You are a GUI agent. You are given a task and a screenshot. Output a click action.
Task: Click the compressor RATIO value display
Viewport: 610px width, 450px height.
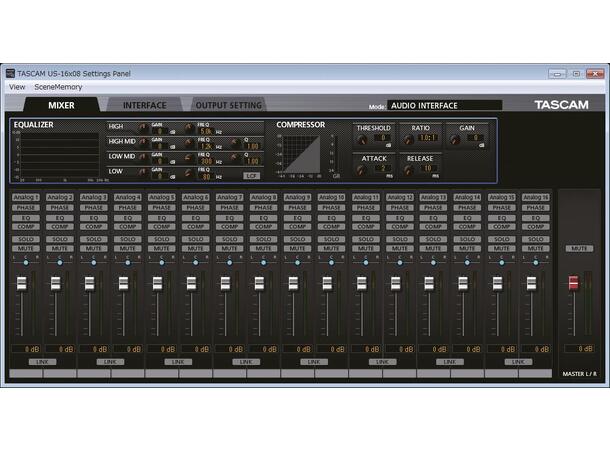point(428,138)
